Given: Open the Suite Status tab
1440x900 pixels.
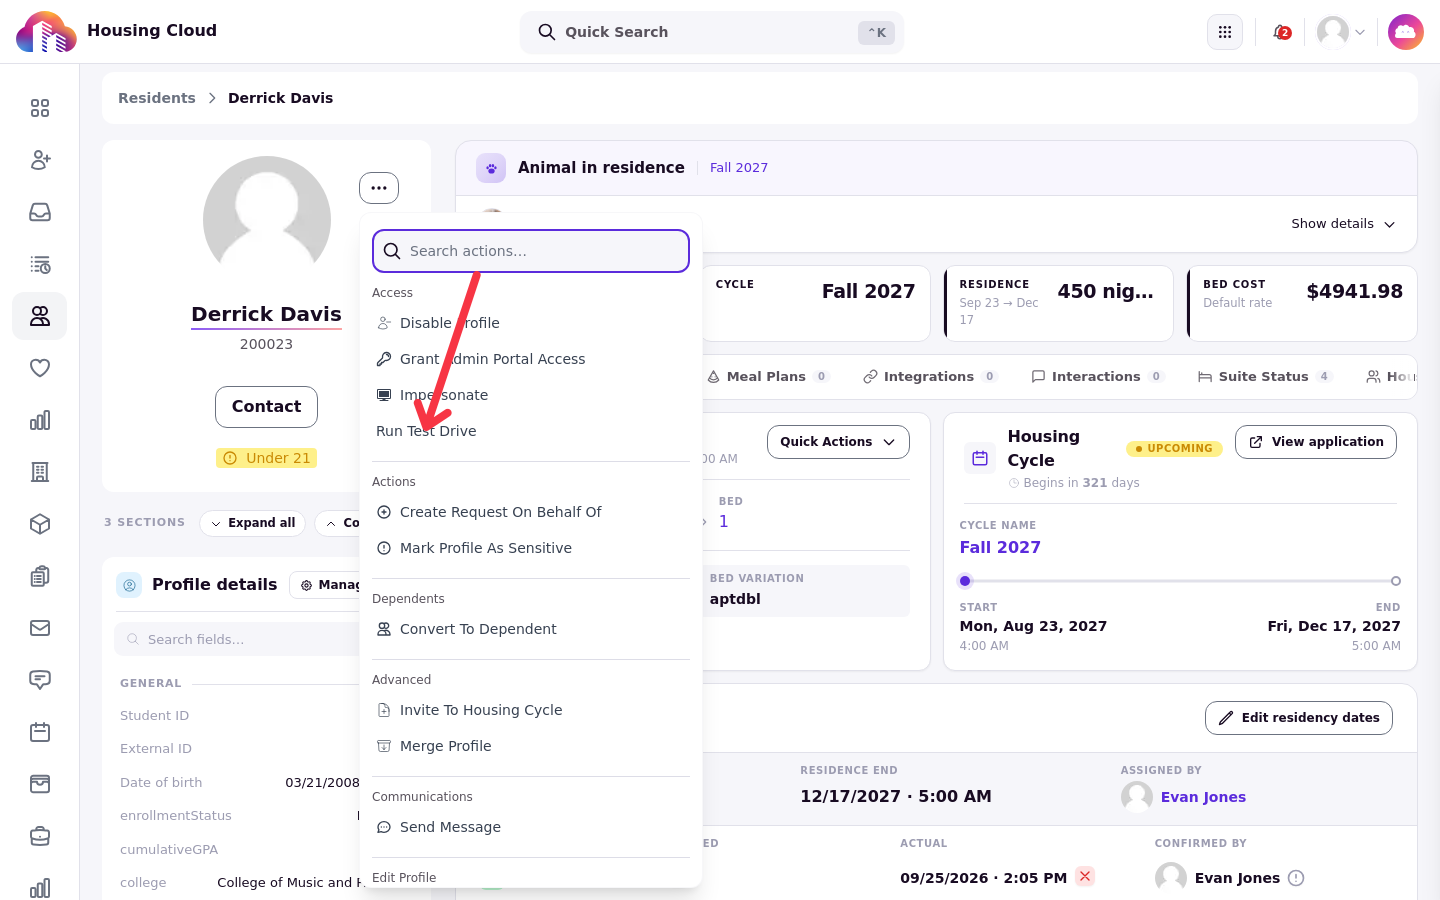Looking at the screenshot, I should click(x=1265, y=377).
